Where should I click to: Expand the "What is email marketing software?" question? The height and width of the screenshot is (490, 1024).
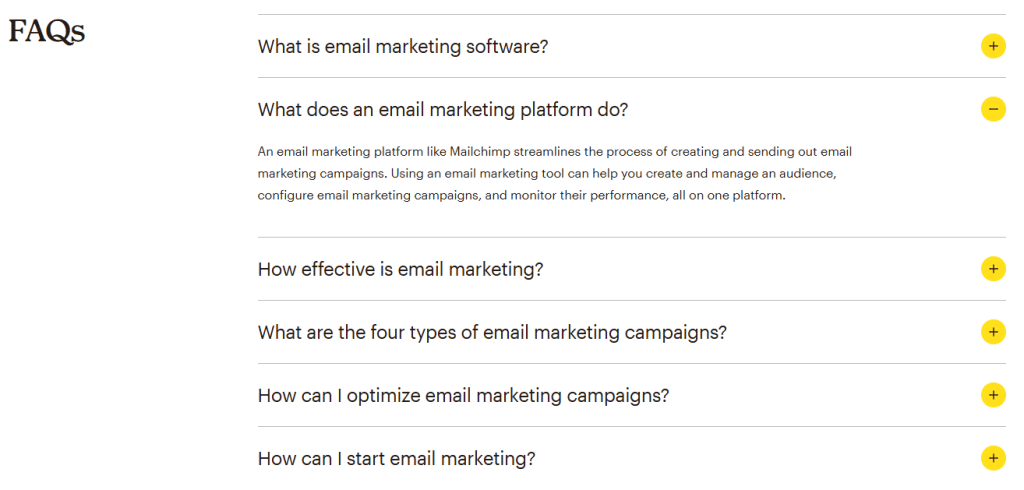click(x=402, y=46)
